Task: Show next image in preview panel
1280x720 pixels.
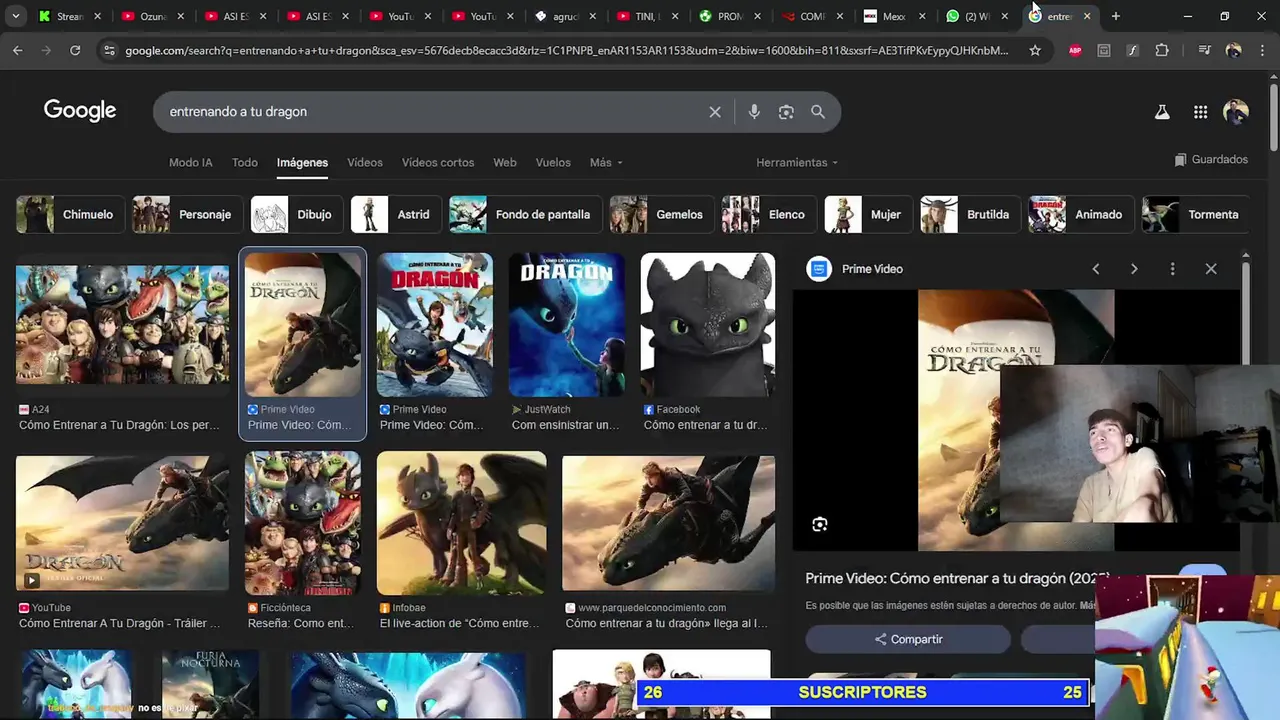Action: point(1134,269)
